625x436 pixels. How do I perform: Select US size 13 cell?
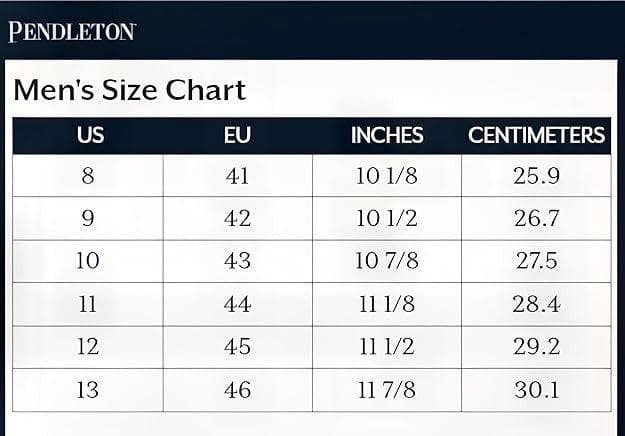click(x=88, y=390)
